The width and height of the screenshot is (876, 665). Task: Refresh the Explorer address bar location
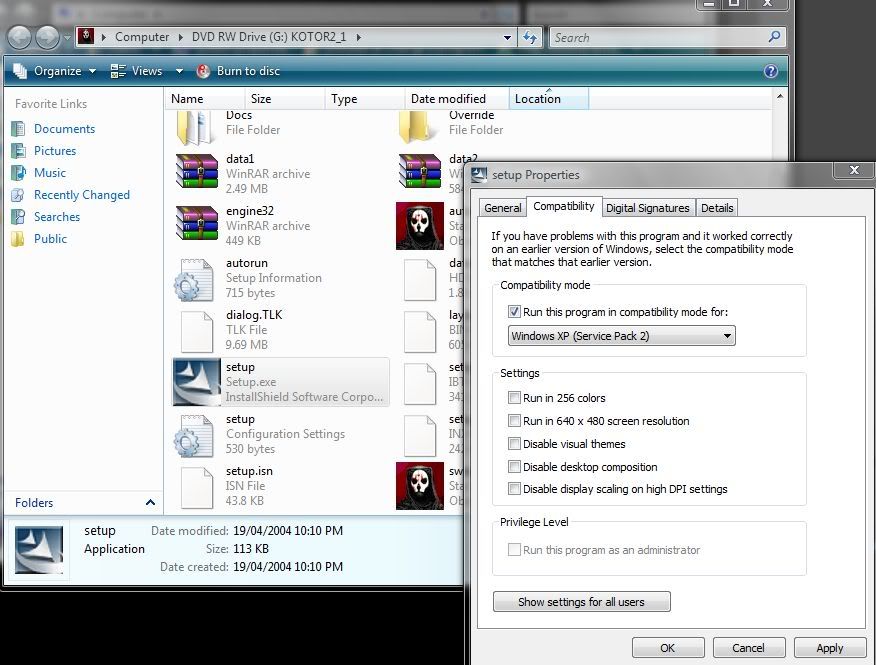tap(529, 37)
